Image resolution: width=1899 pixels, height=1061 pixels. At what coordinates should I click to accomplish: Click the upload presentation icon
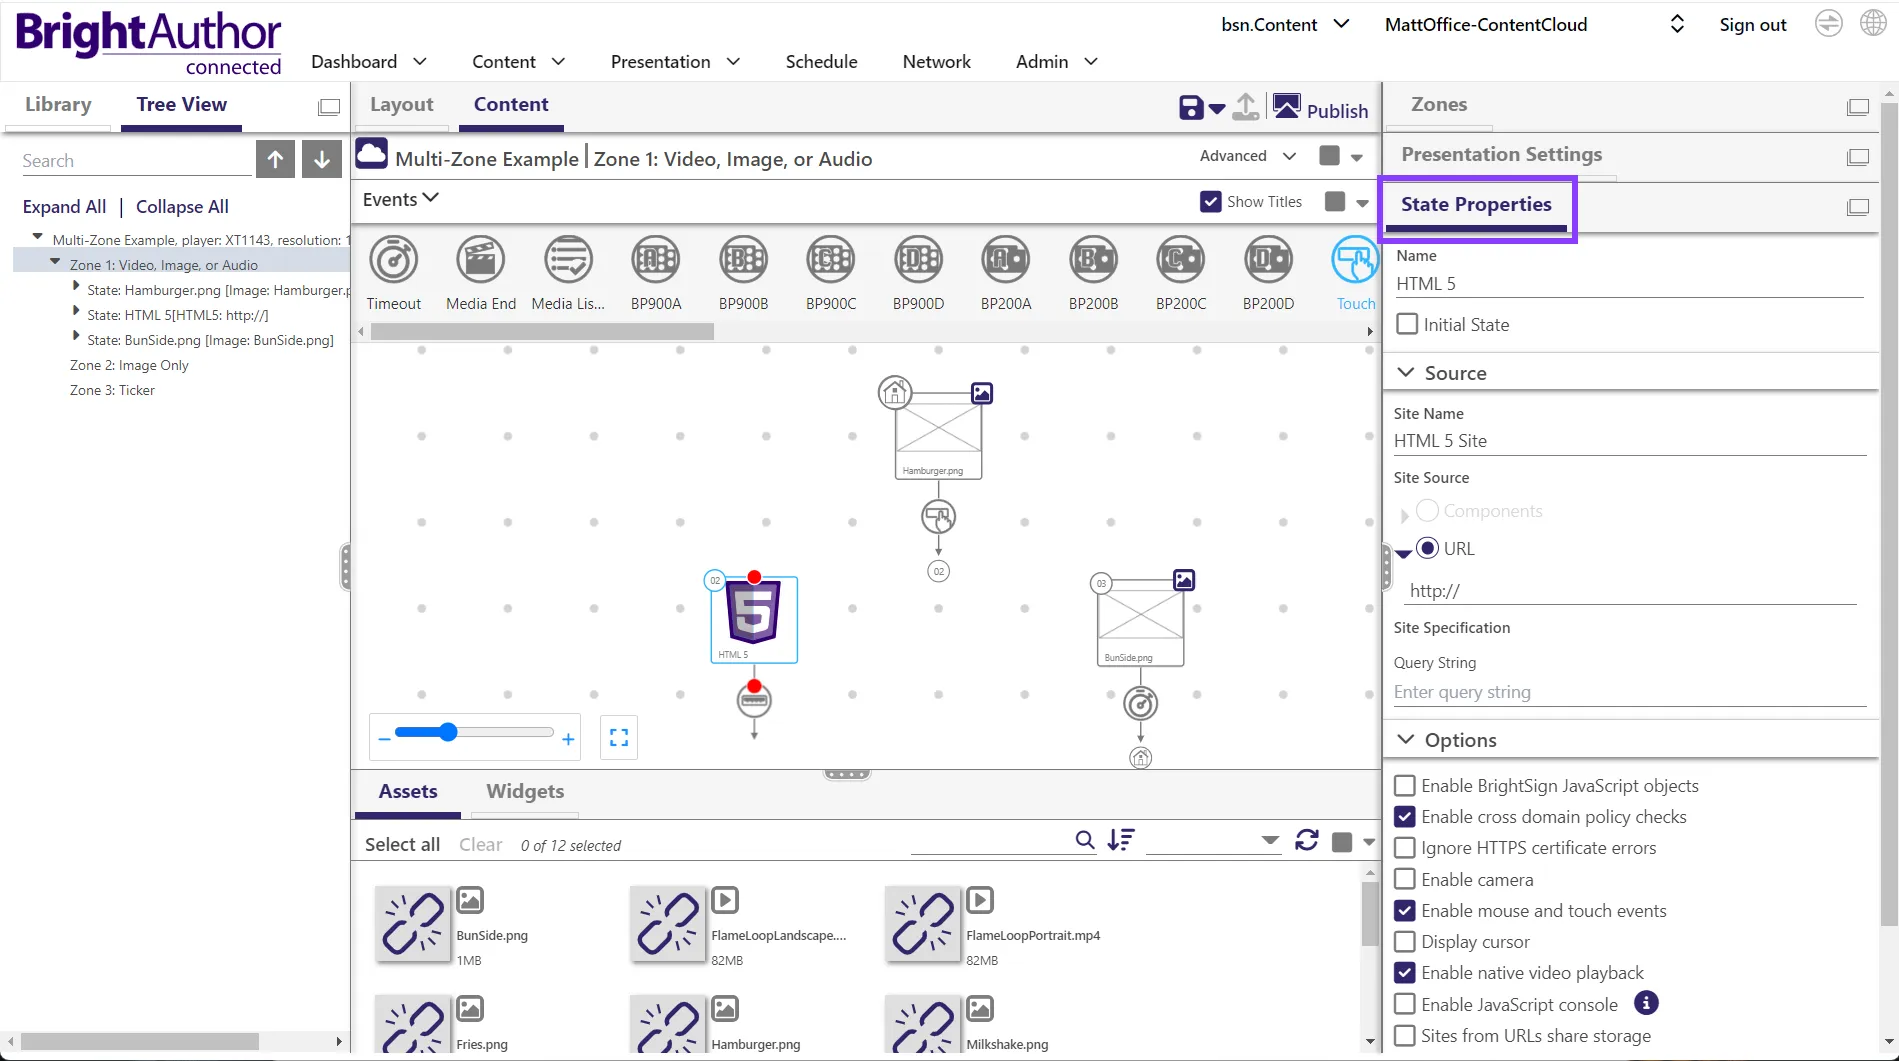click(x=1246, y=107)
